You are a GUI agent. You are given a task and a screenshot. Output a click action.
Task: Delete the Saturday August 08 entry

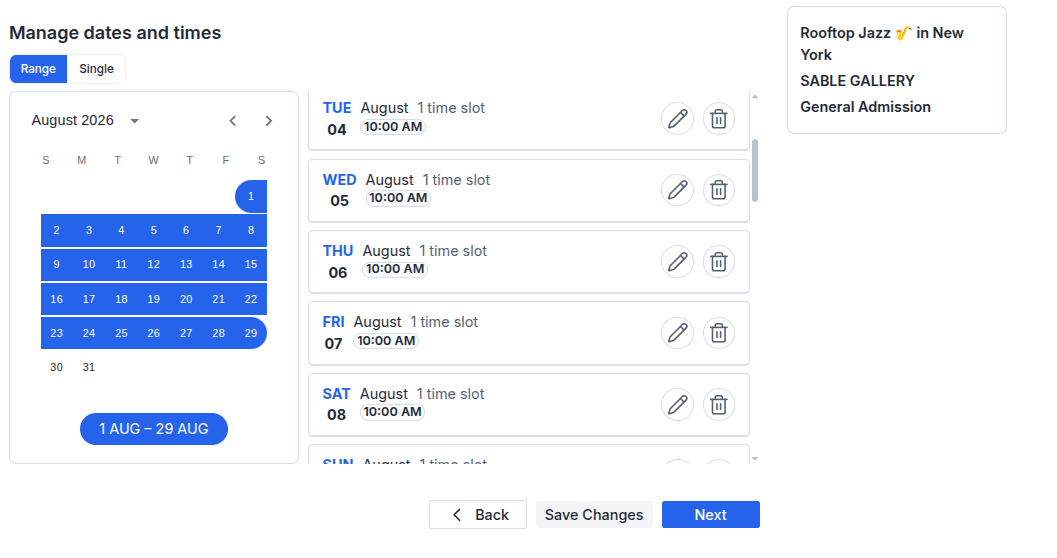pos(719,404)
